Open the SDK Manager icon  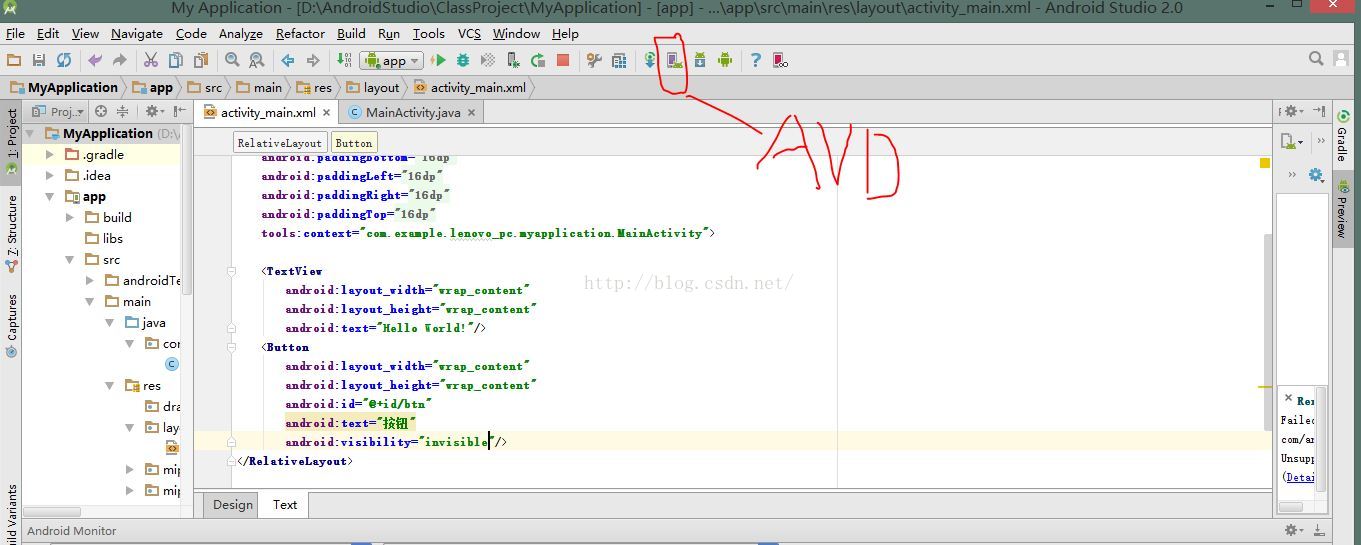click(x=699, y=60)
